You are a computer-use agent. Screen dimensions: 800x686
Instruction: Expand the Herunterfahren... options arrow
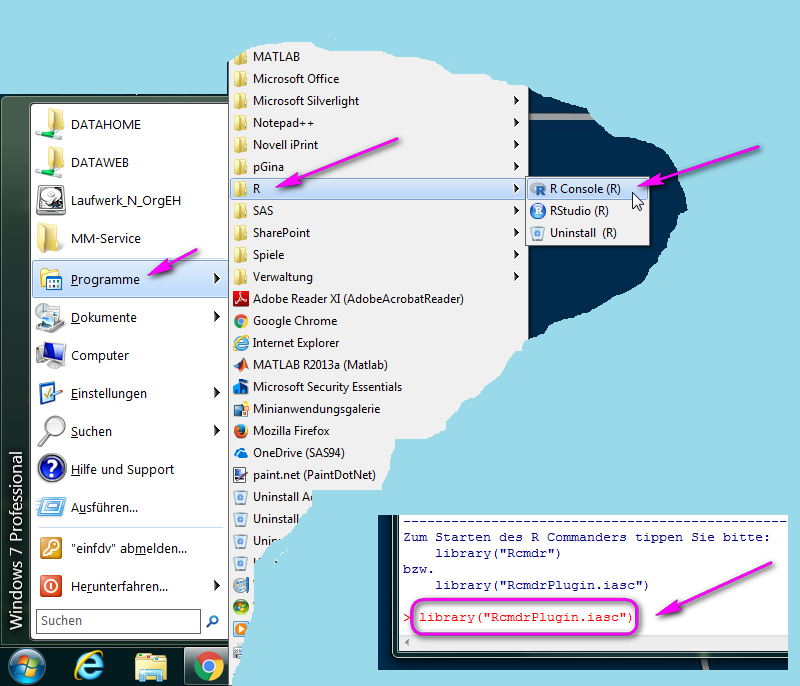coord(217,586)
